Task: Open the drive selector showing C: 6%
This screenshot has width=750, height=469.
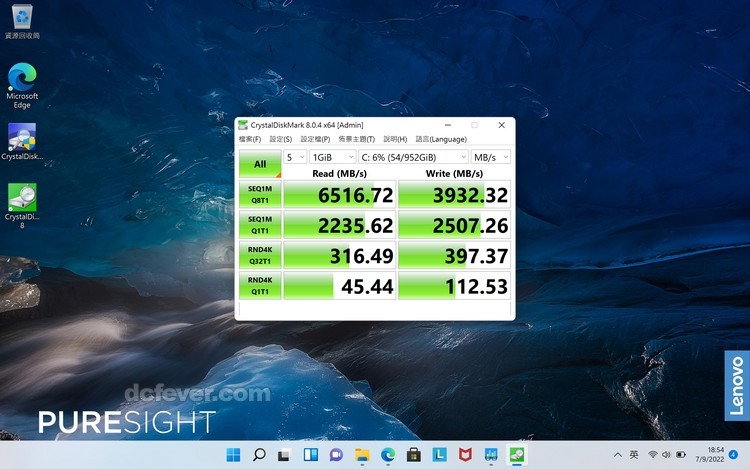Action: (x=413, y=157)
